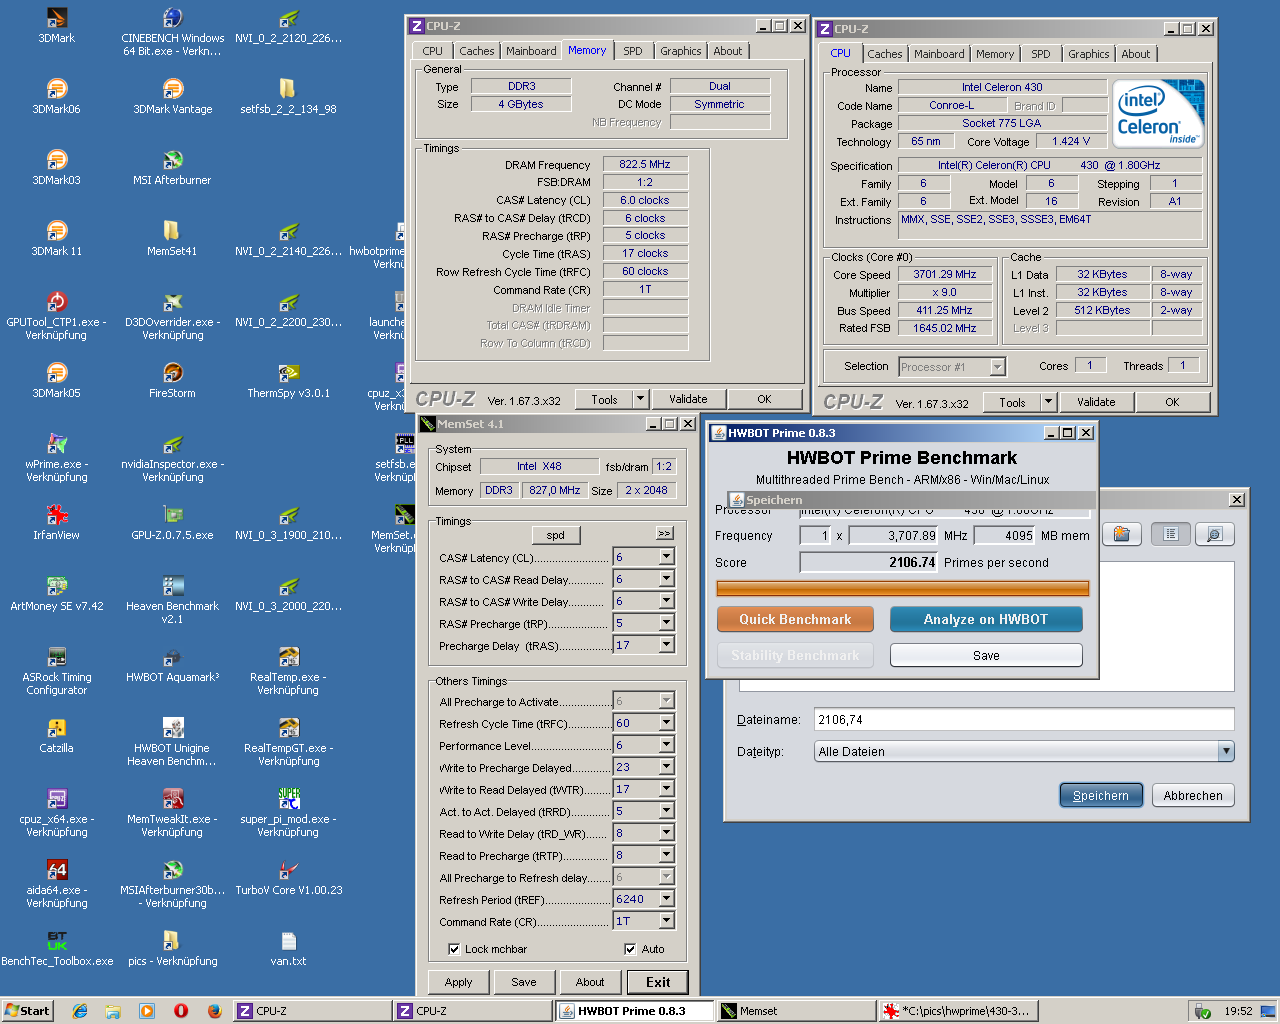Click OK in left CPU-Z window
Screen dimensions: 1280x1024
click(x=764, y=399)
